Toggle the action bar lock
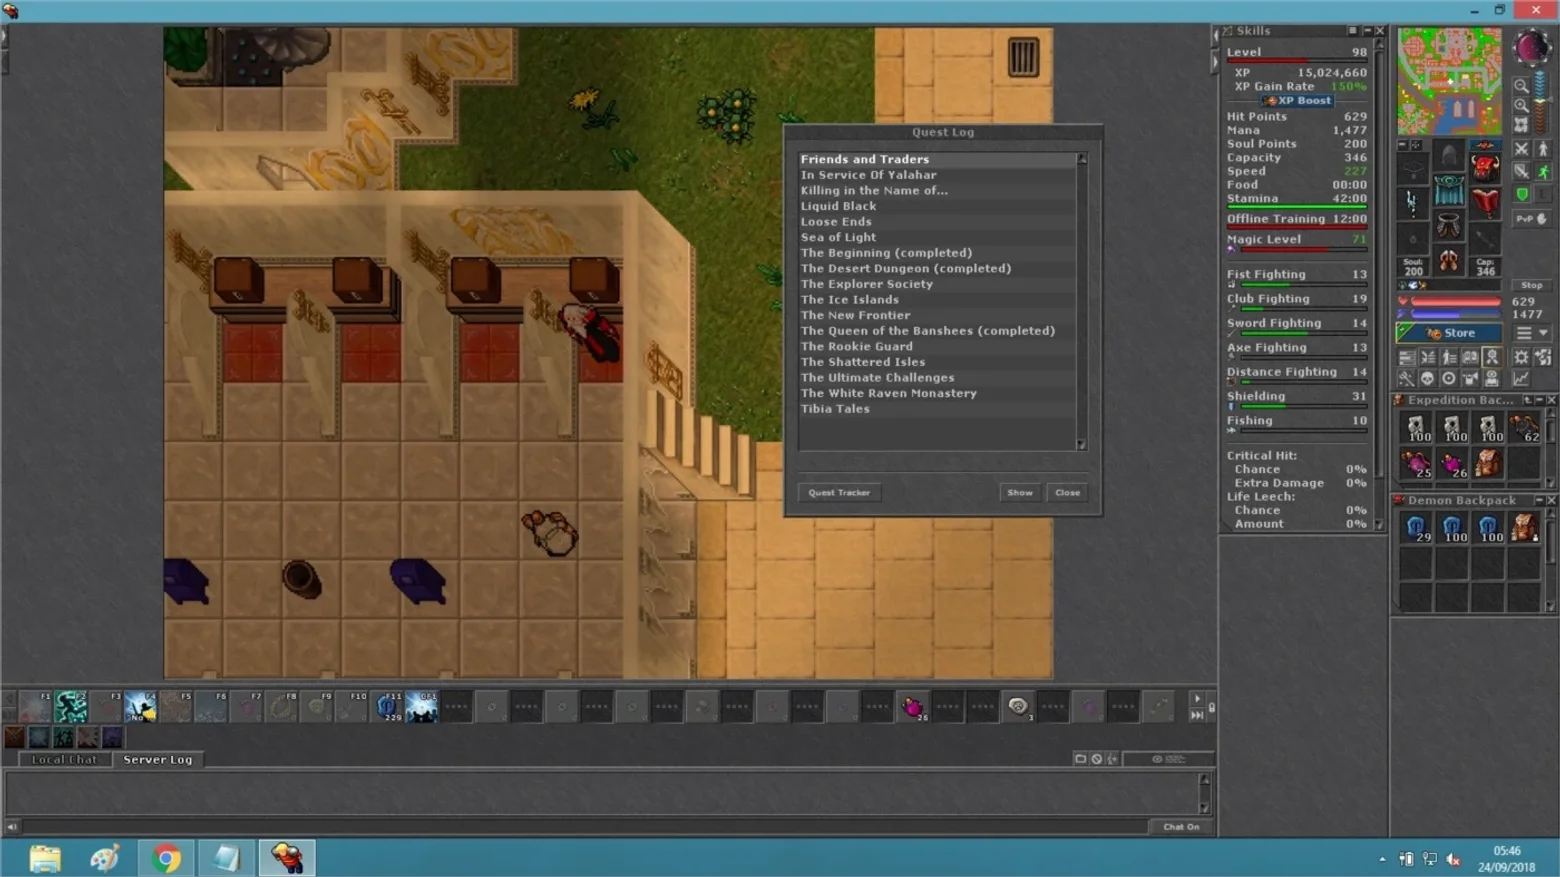This screenshot has width=1560, height=877. coord(1211,707)
